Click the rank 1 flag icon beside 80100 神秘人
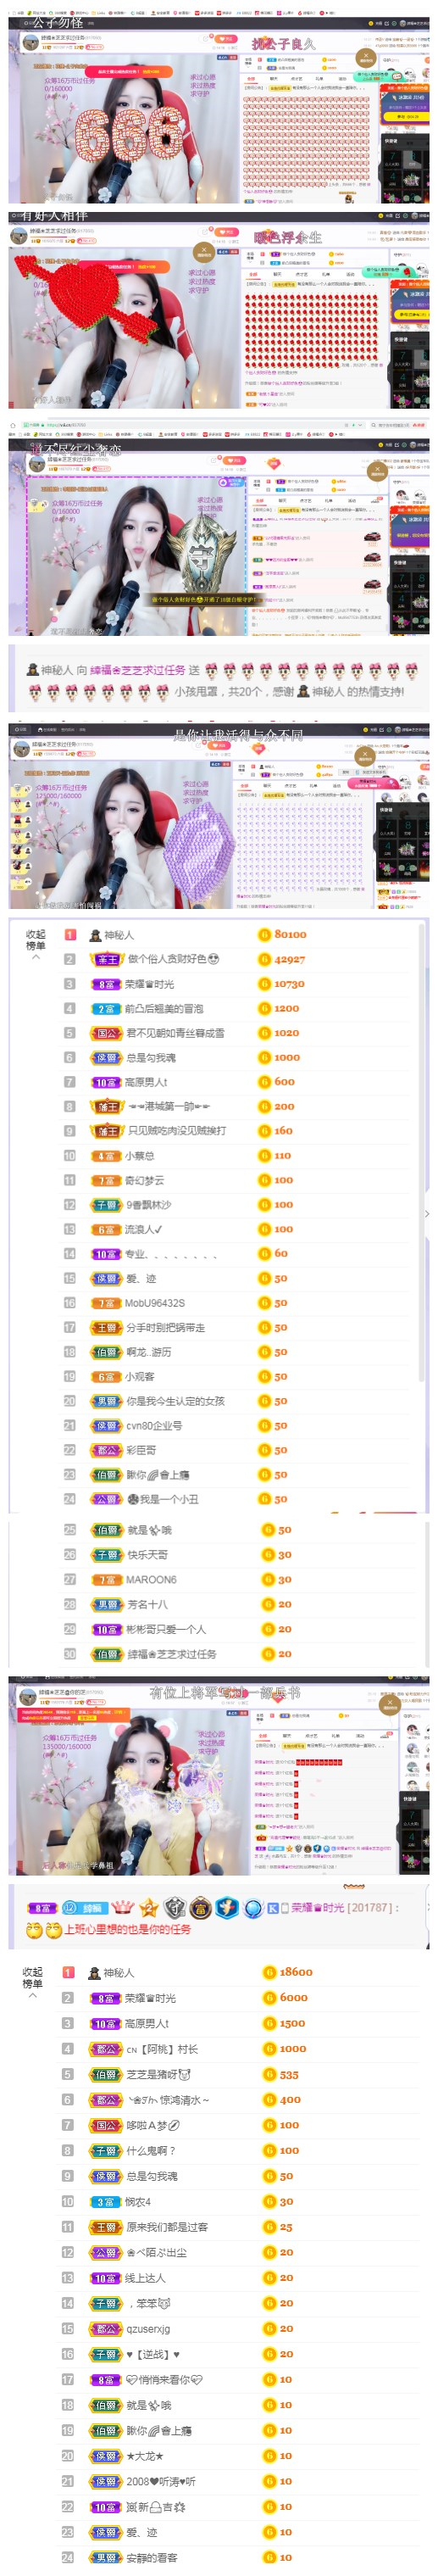The width and height of the screenshot is (438, 2576). 70,934
